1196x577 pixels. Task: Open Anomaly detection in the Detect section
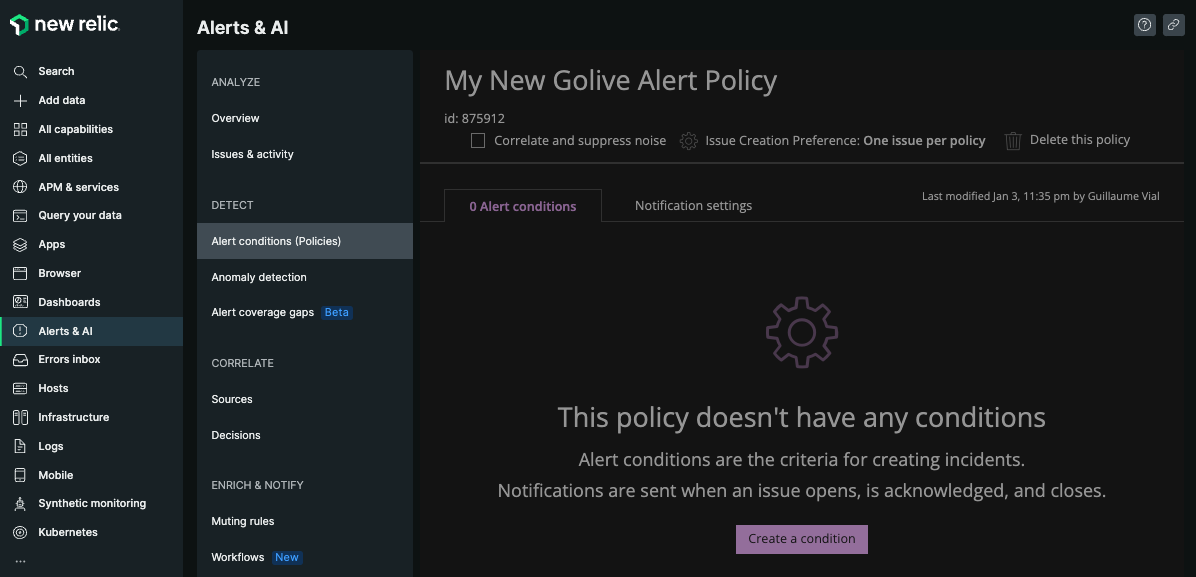[259, 277]
